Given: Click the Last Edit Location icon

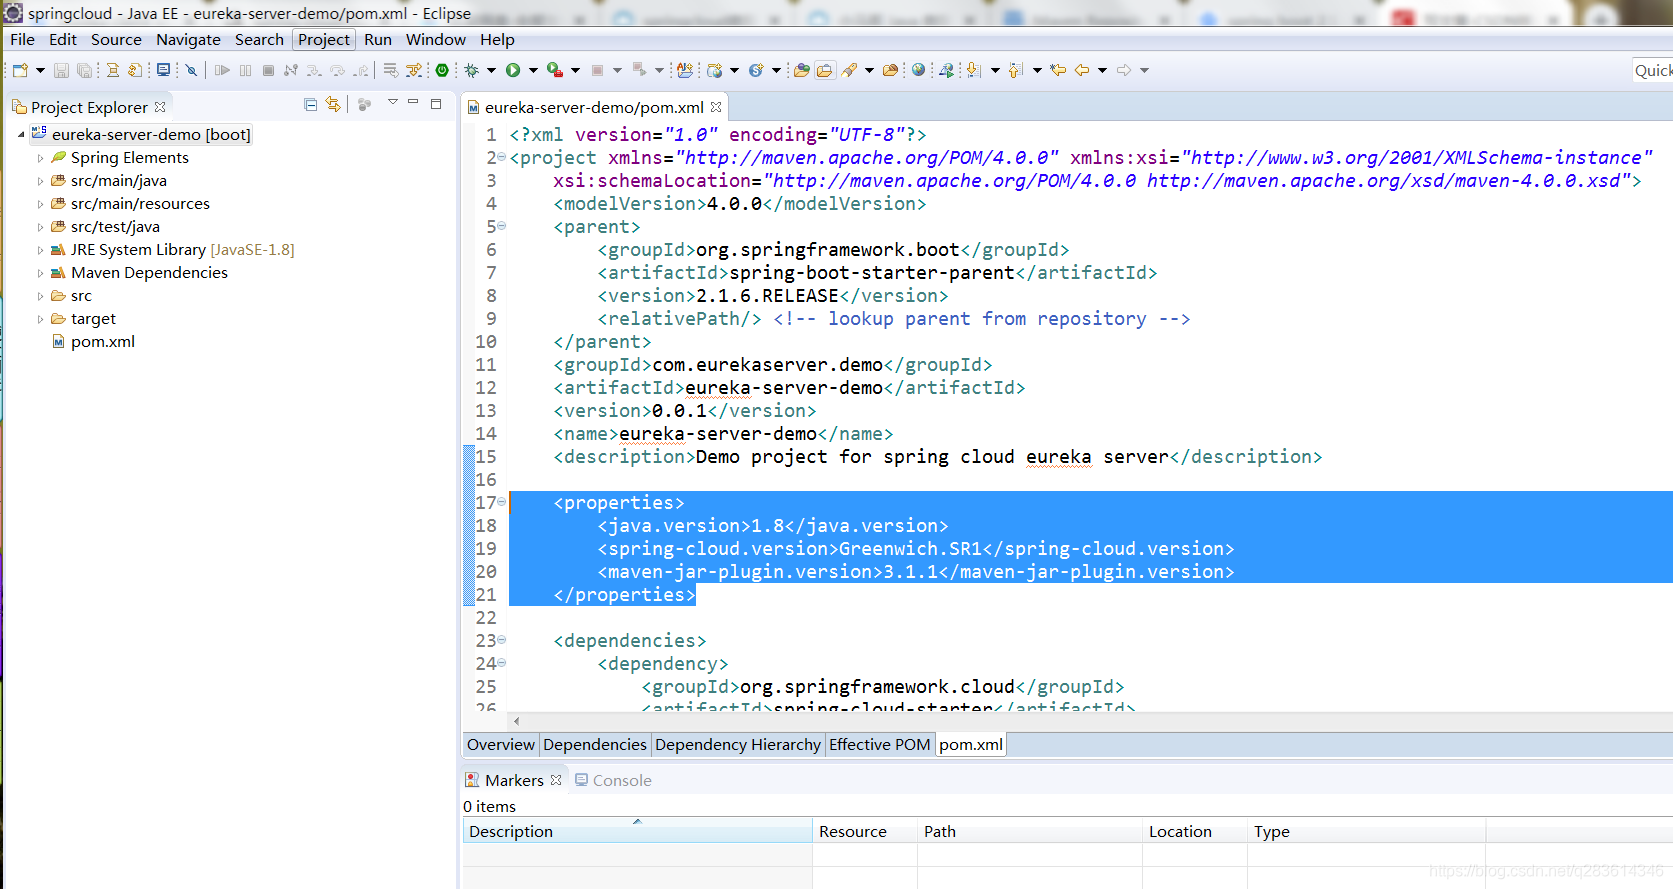Looking at the screenshot, I should pos(1058,70).
